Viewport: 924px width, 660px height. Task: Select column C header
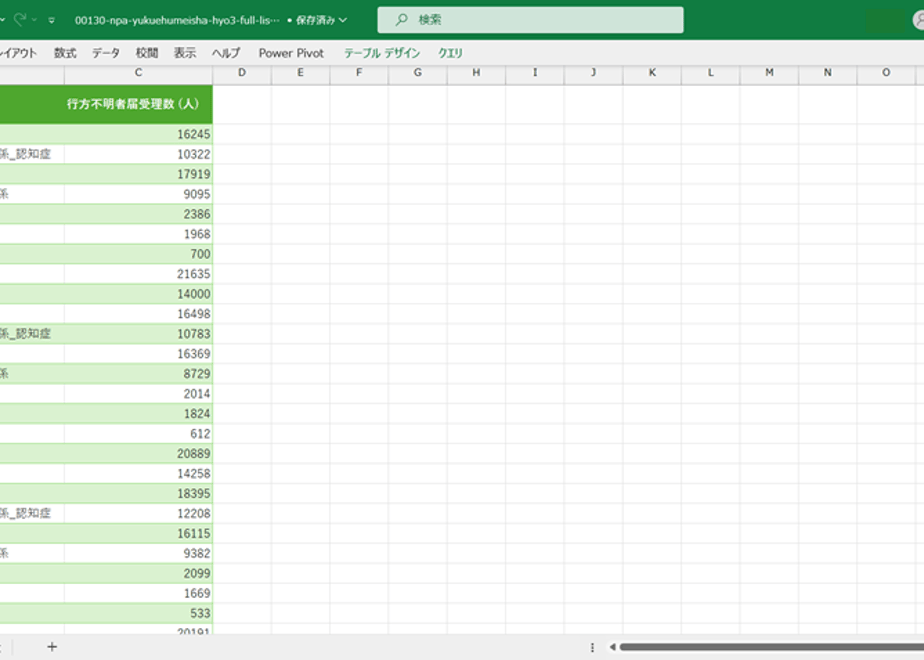coord(138,72)
